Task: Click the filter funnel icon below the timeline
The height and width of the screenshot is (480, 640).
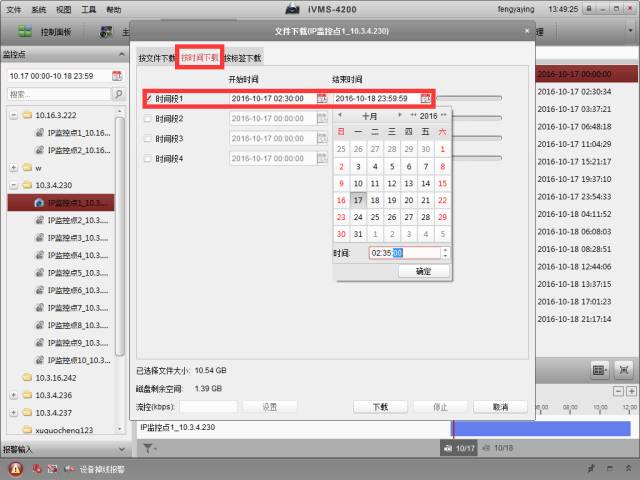Action: point(148,448)
